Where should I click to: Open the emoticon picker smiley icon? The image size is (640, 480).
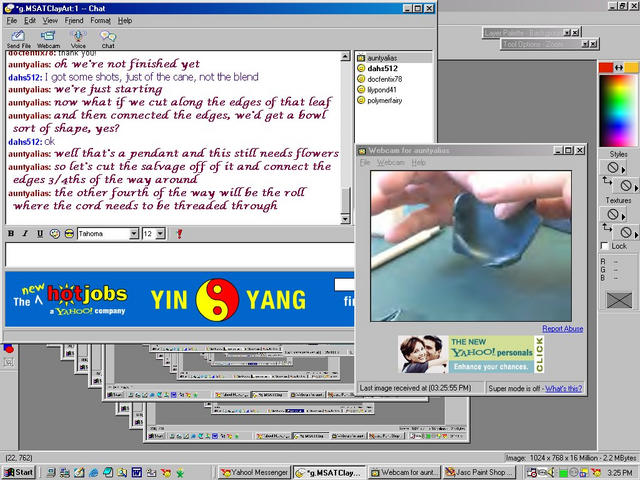54,233
